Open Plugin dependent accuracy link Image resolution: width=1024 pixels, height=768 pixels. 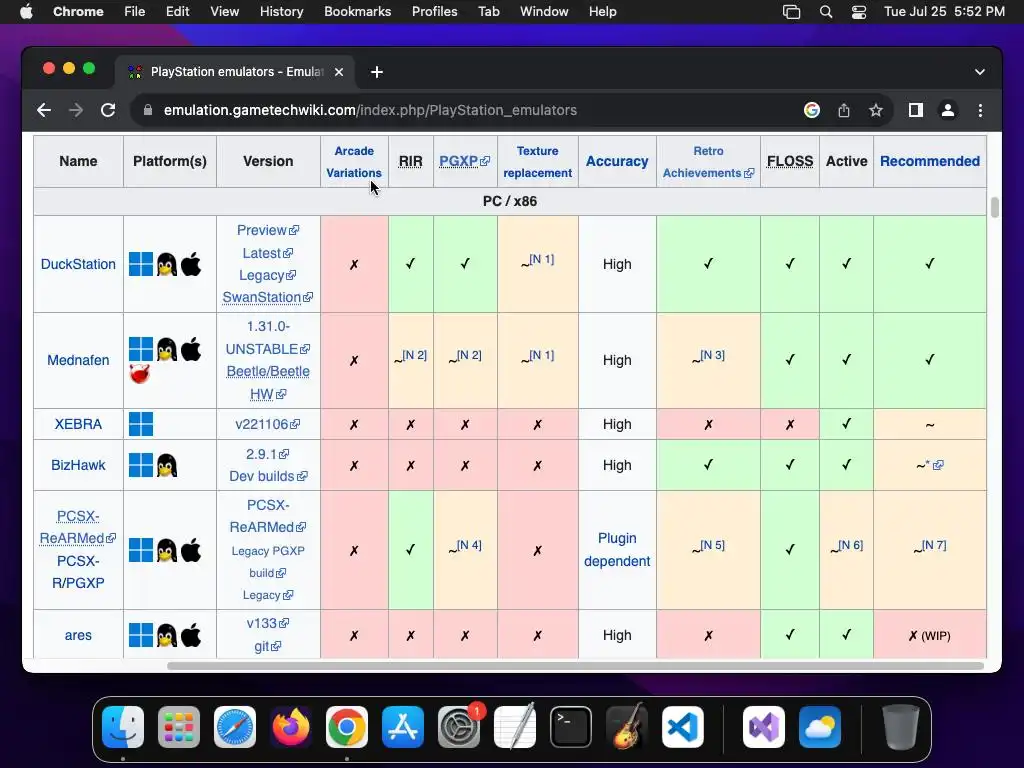coord(617,550)
